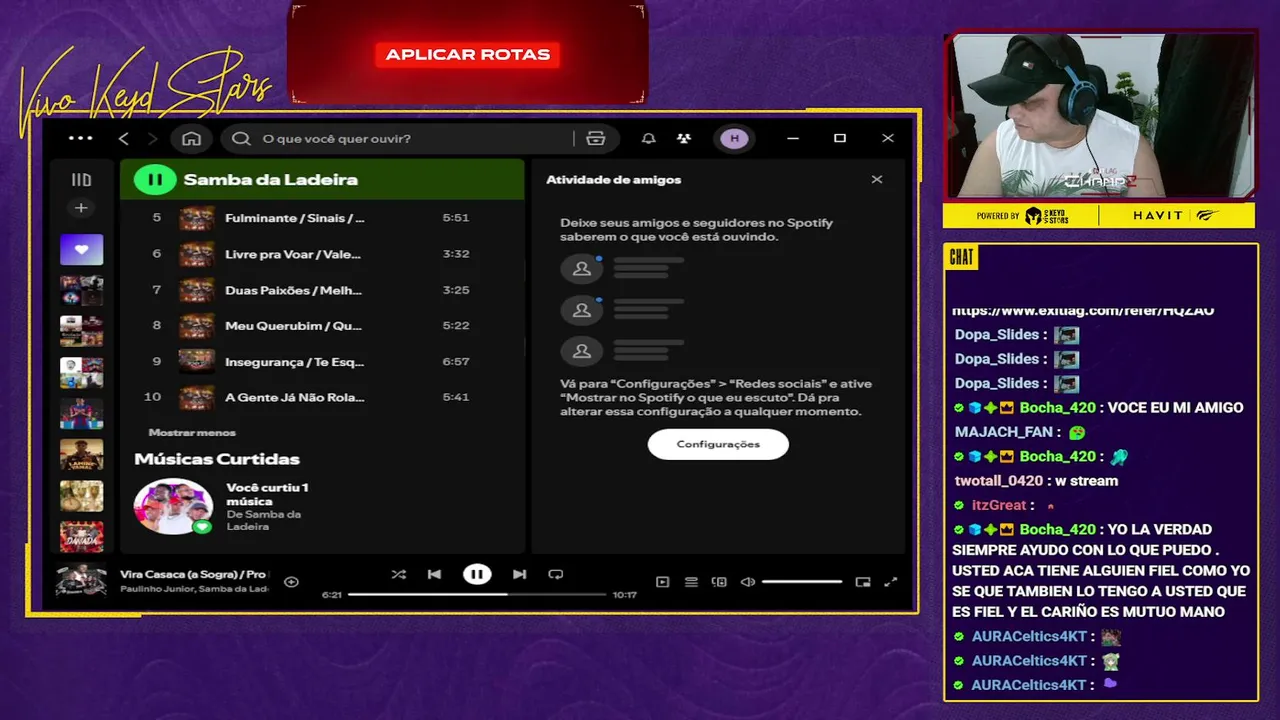Image resolution: width=1280 pixels, height=720 pixels.
Task: Open Configurações from the friends panel
Action: [718, 444]
